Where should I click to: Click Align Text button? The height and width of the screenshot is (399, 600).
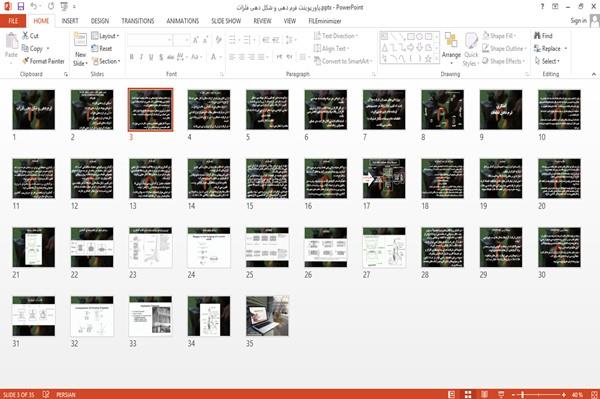(x=331, y=48)
